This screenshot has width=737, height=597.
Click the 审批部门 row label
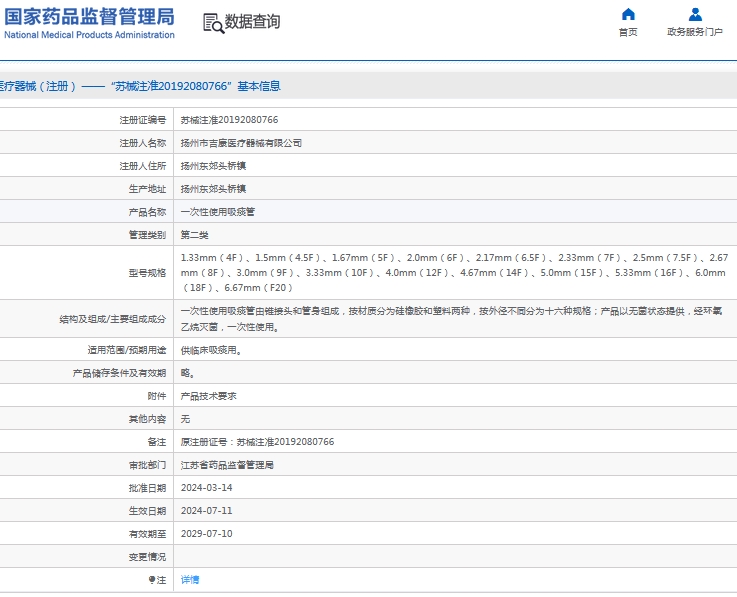click(147, 465)
